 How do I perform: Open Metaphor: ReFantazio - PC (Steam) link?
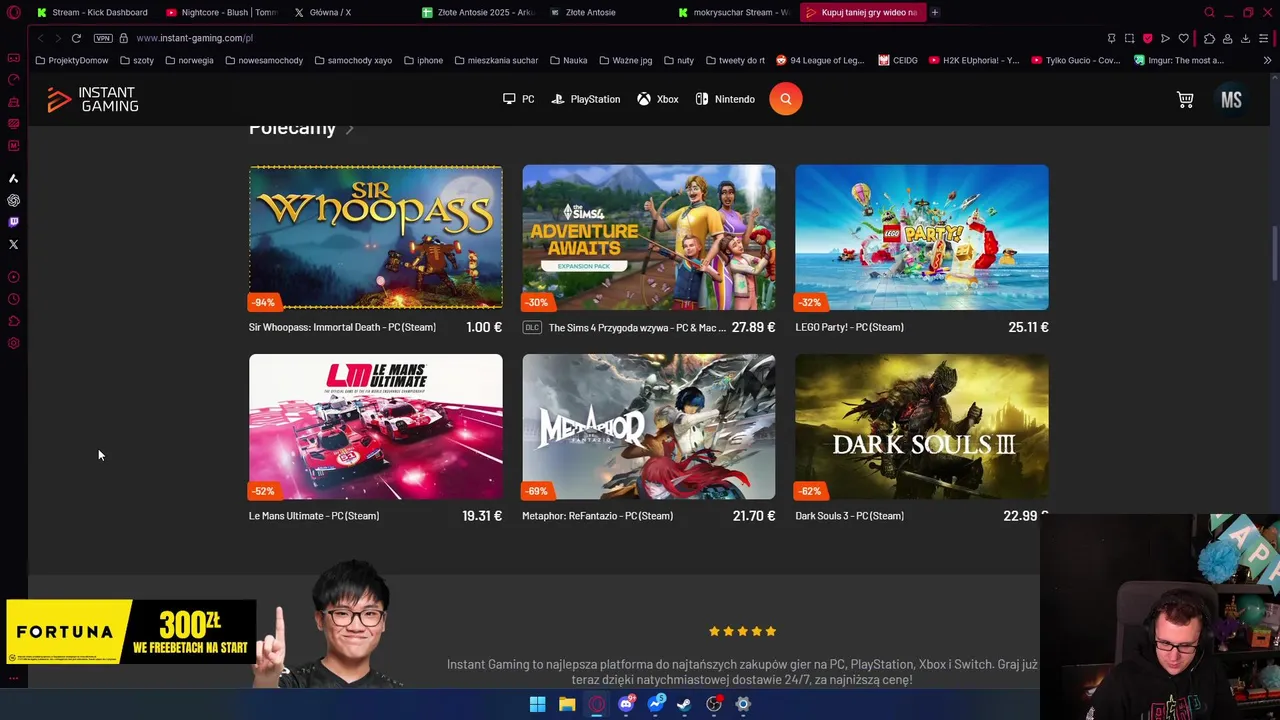tap(597, 516)
